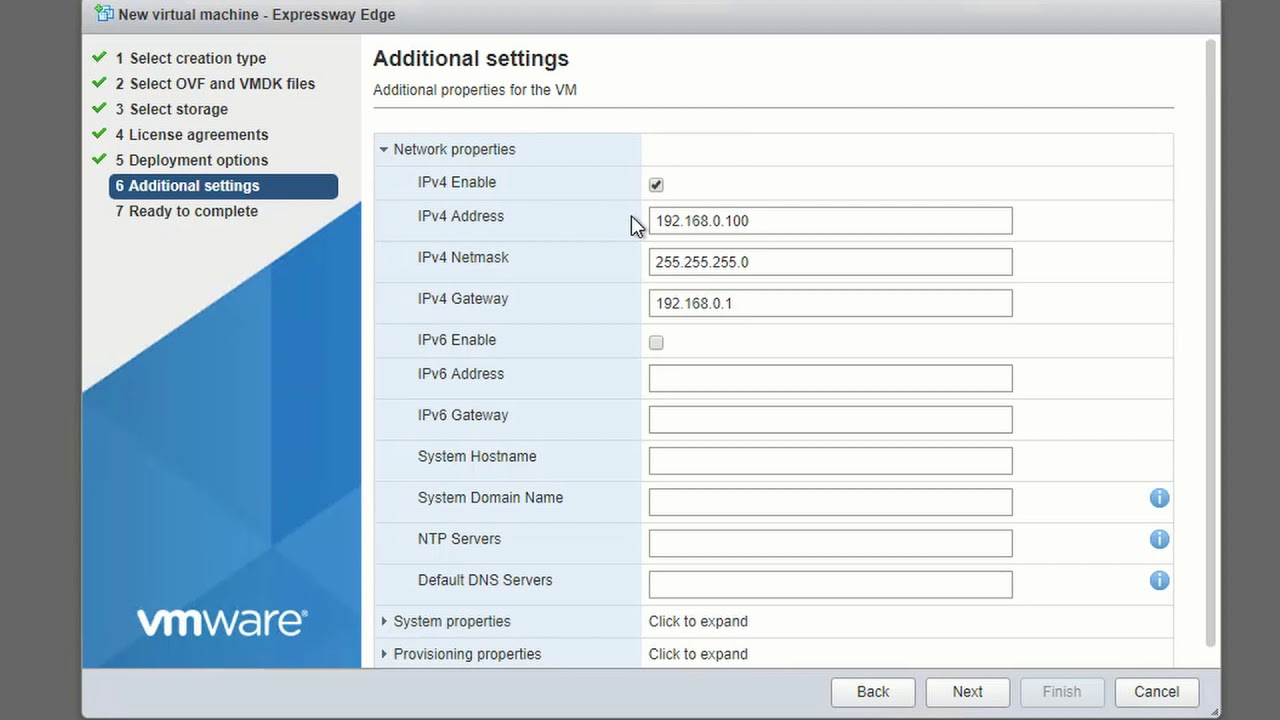
Task: Go to step 4 License agreements
Action: click(x=191, y=135)
